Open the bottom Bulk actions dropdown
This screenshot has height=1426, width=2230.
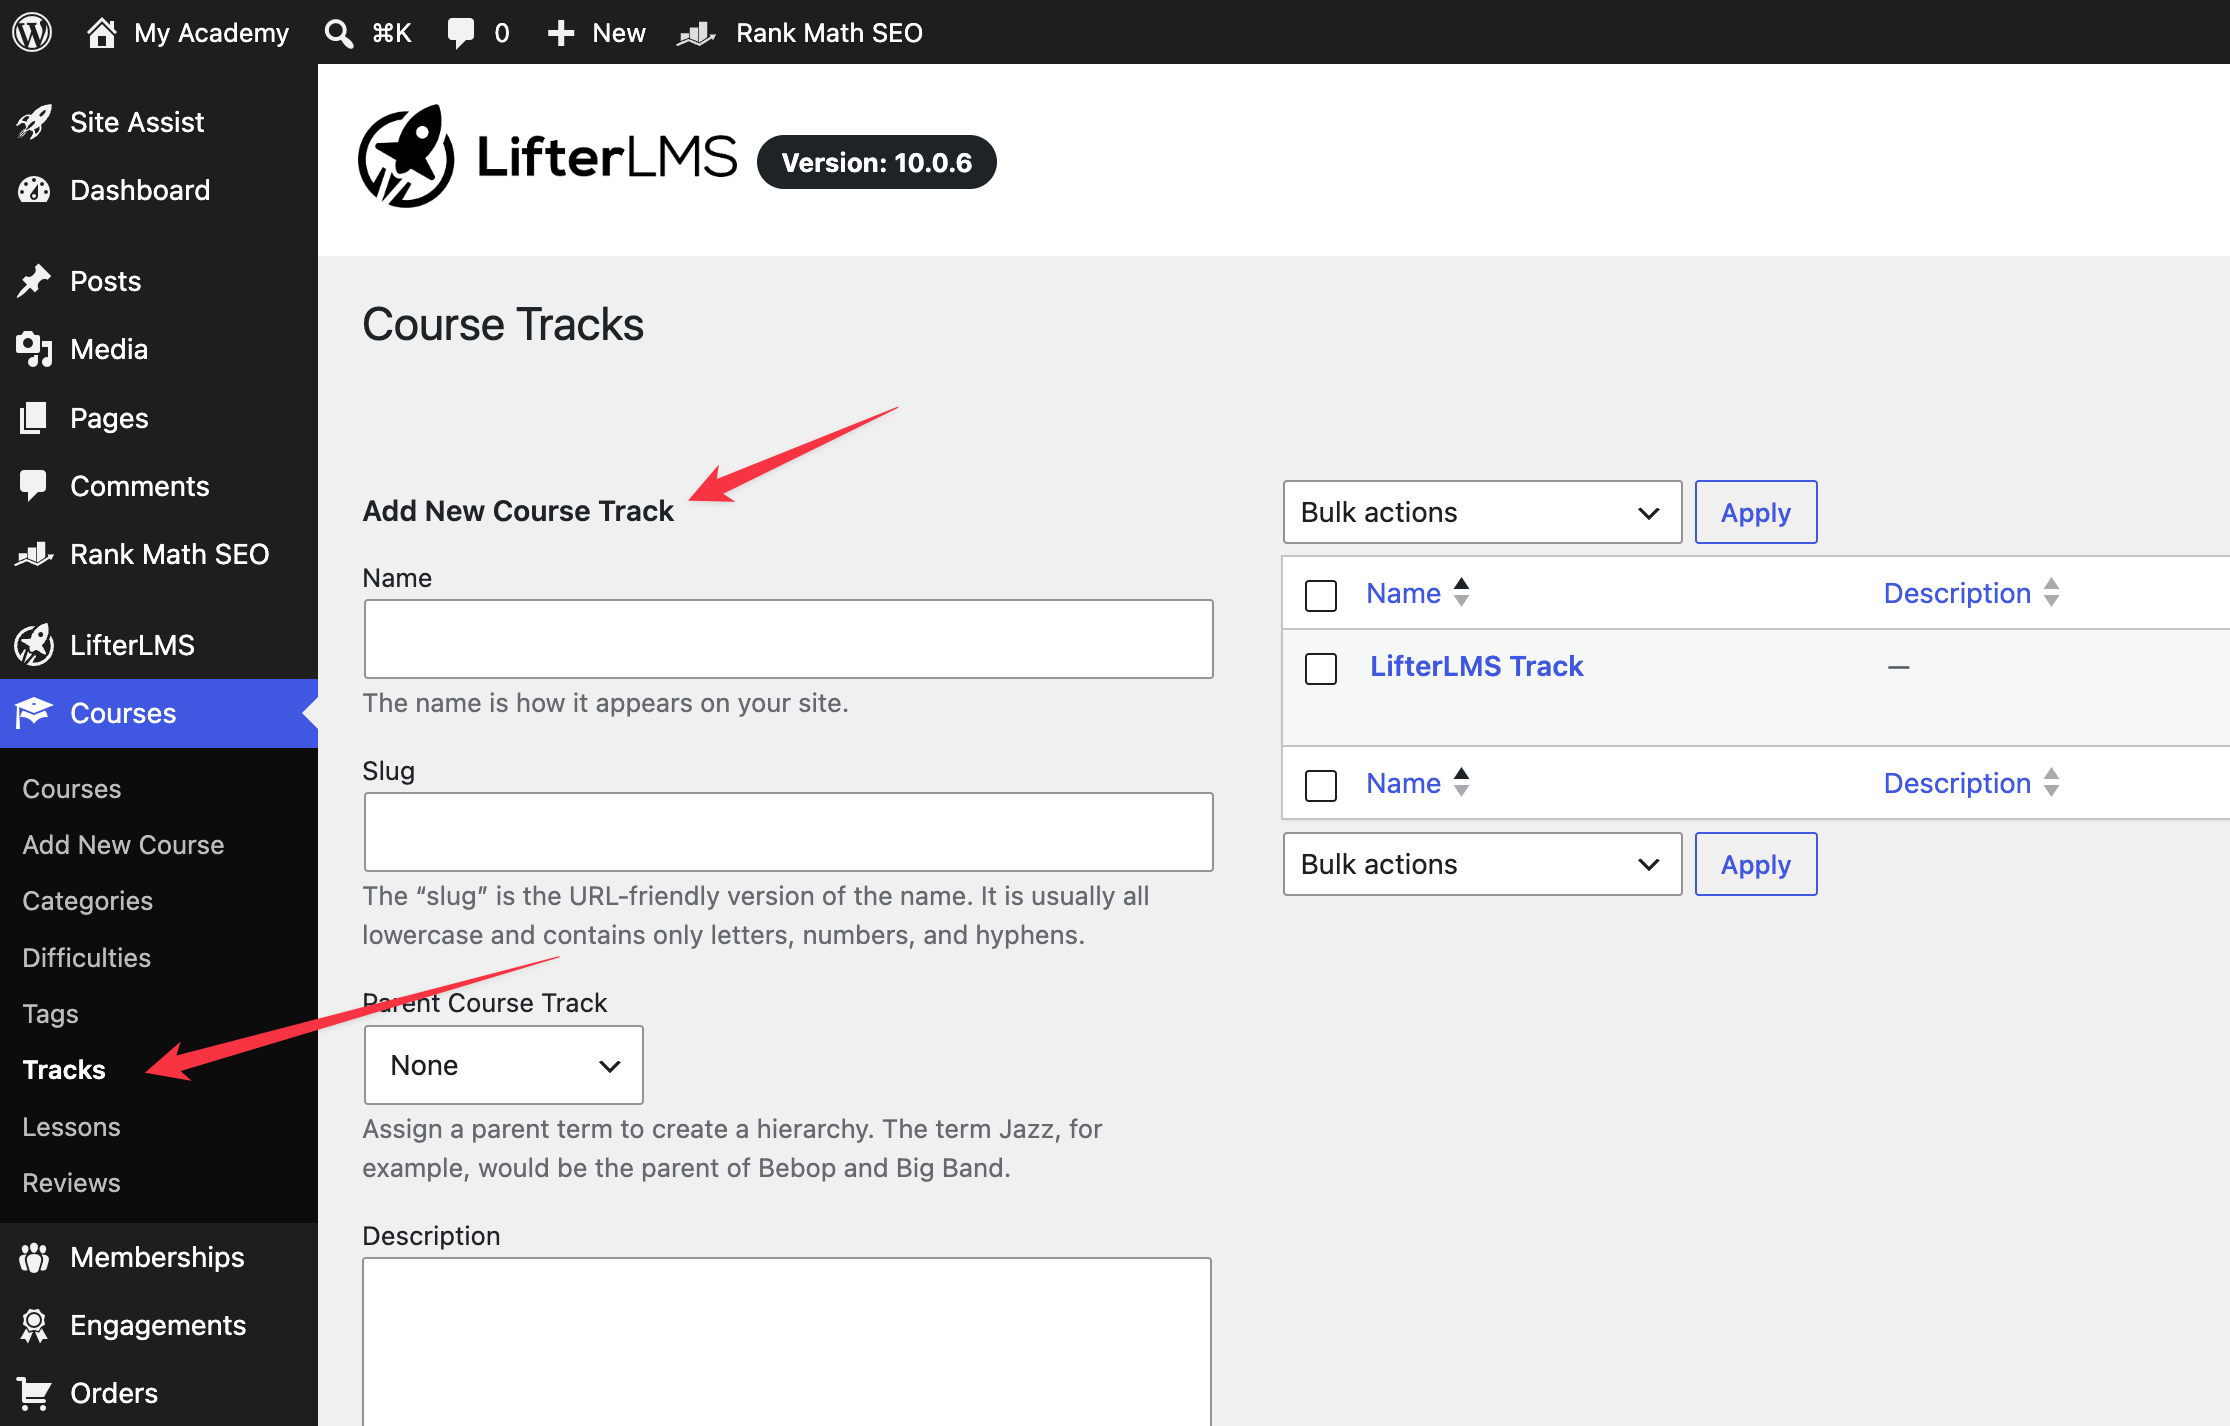click(x=1482, y=864)
